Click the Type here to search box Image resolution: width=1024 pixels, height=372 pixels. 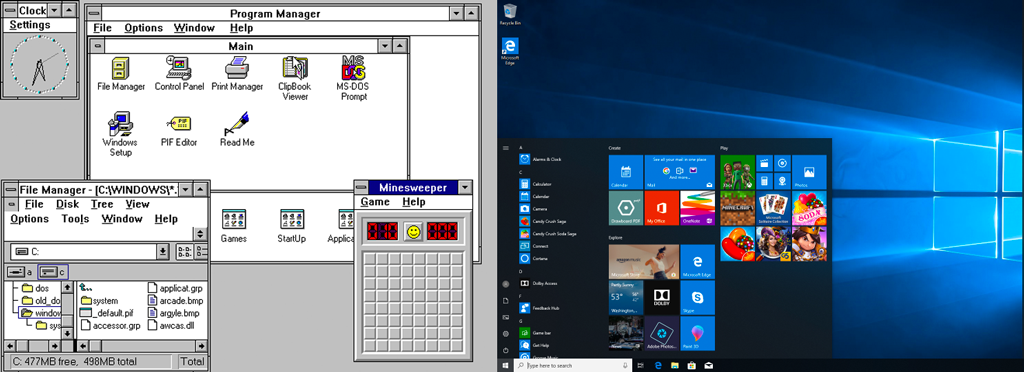click(x=573, y=365)
